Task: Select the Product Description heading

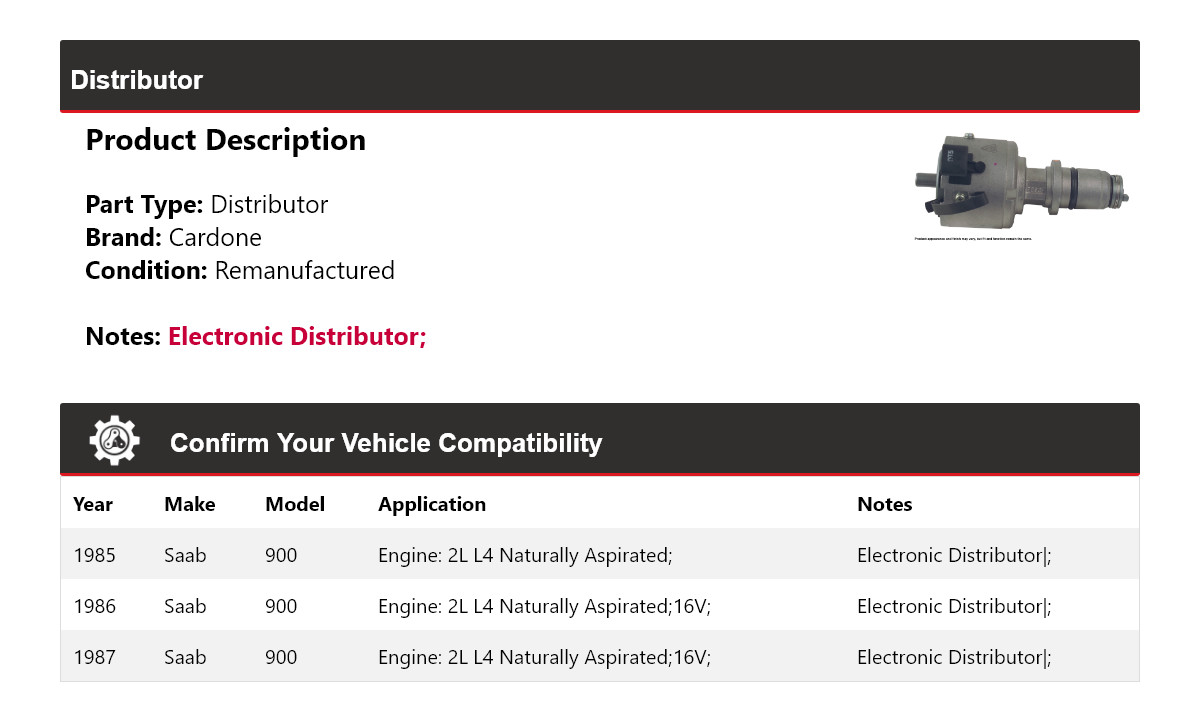Action: pyautogui.click(x=226, y=140)
